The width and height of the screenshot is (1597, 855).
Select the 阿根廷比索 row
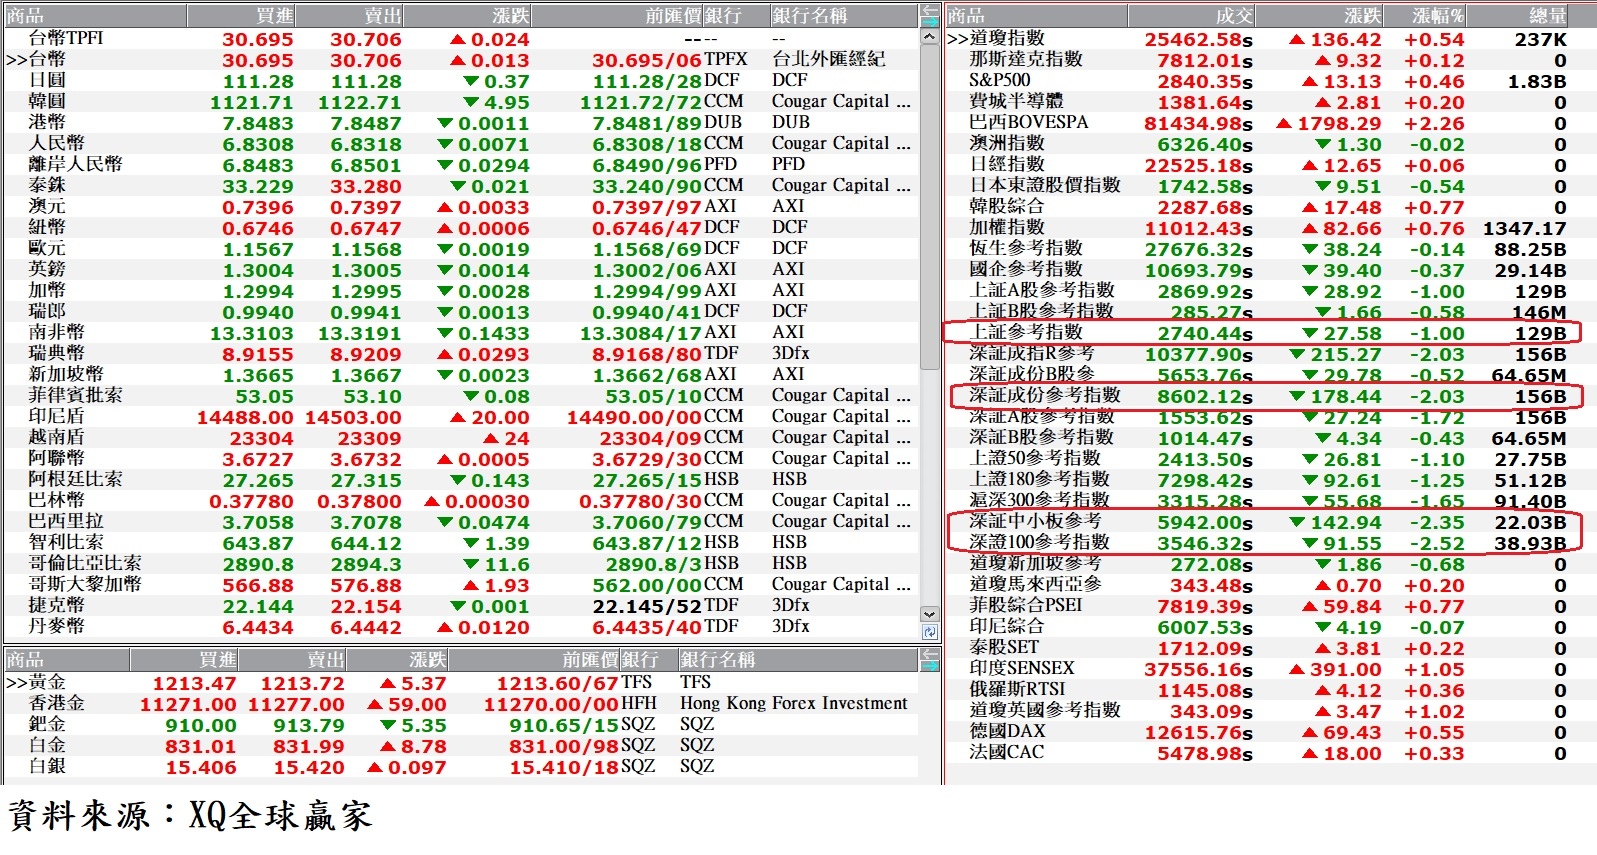[x=460, y=479]
